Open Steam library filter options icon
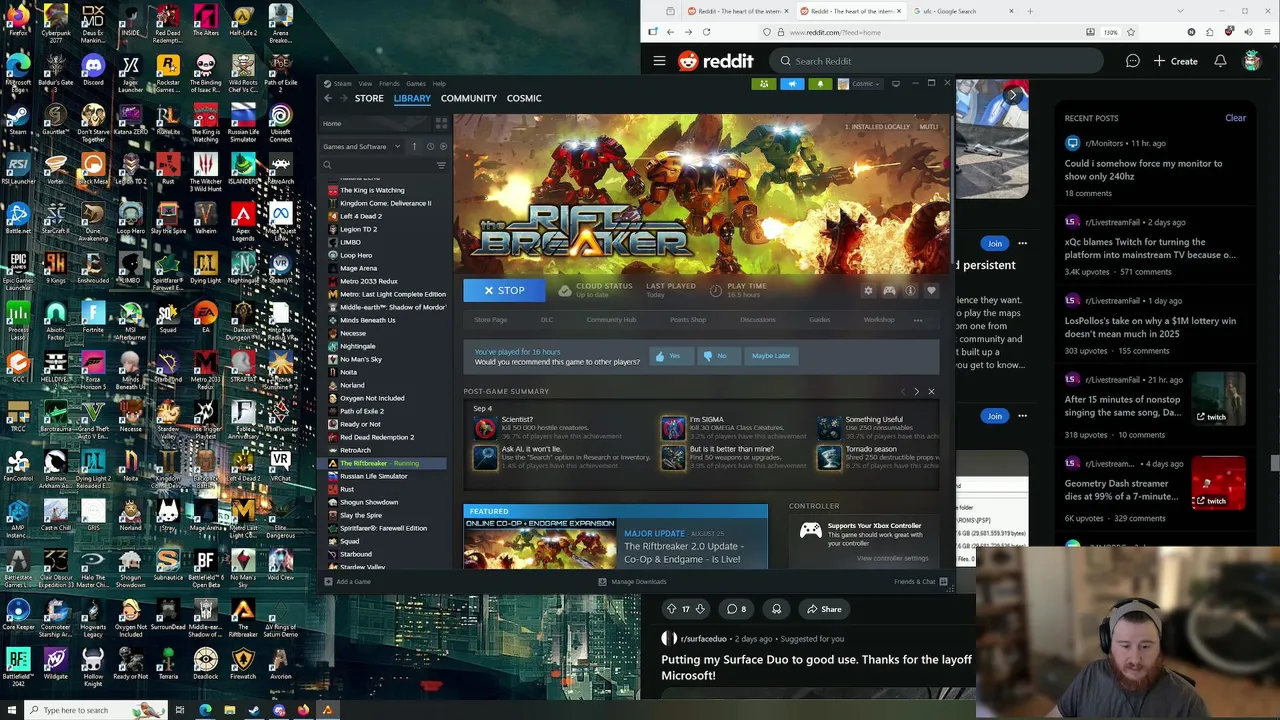The width and height of the screenshot is (1280, 720). pos(441,165)
